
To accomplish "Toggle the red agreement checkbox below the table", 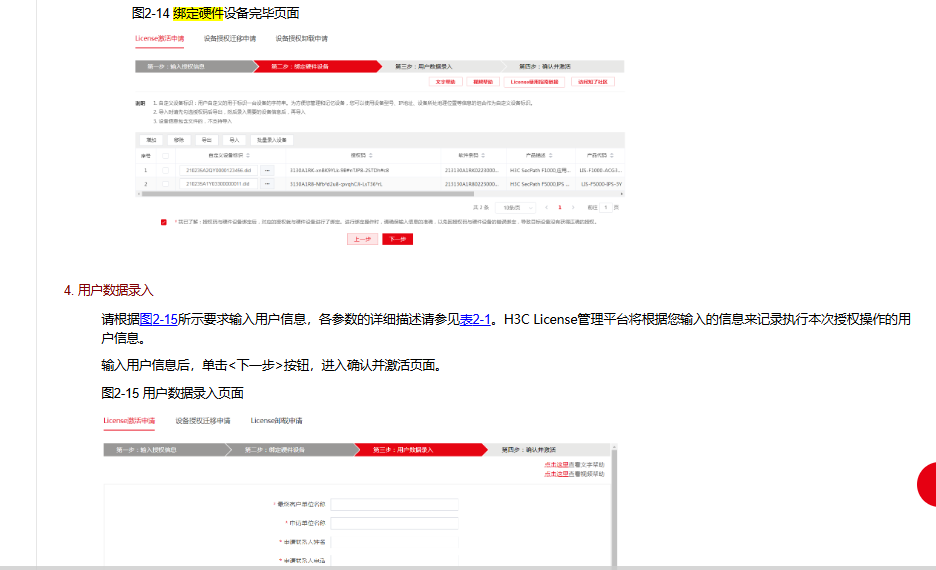I will coord(164,222).
